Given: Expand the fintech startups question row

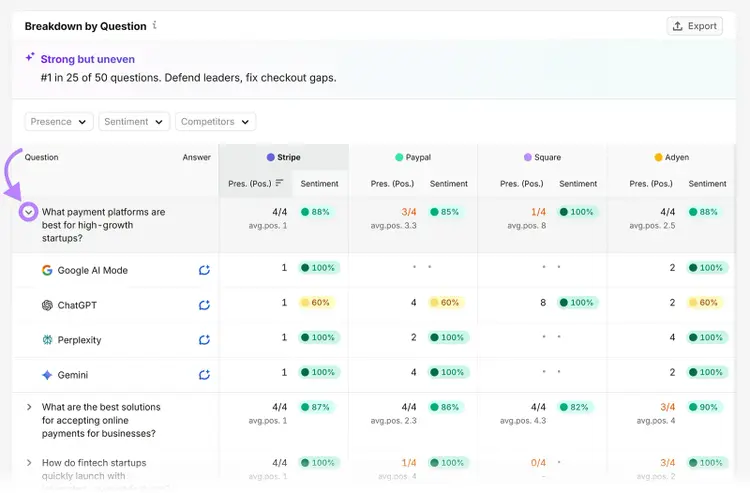Looking at the screenshot, I should 29,462.
